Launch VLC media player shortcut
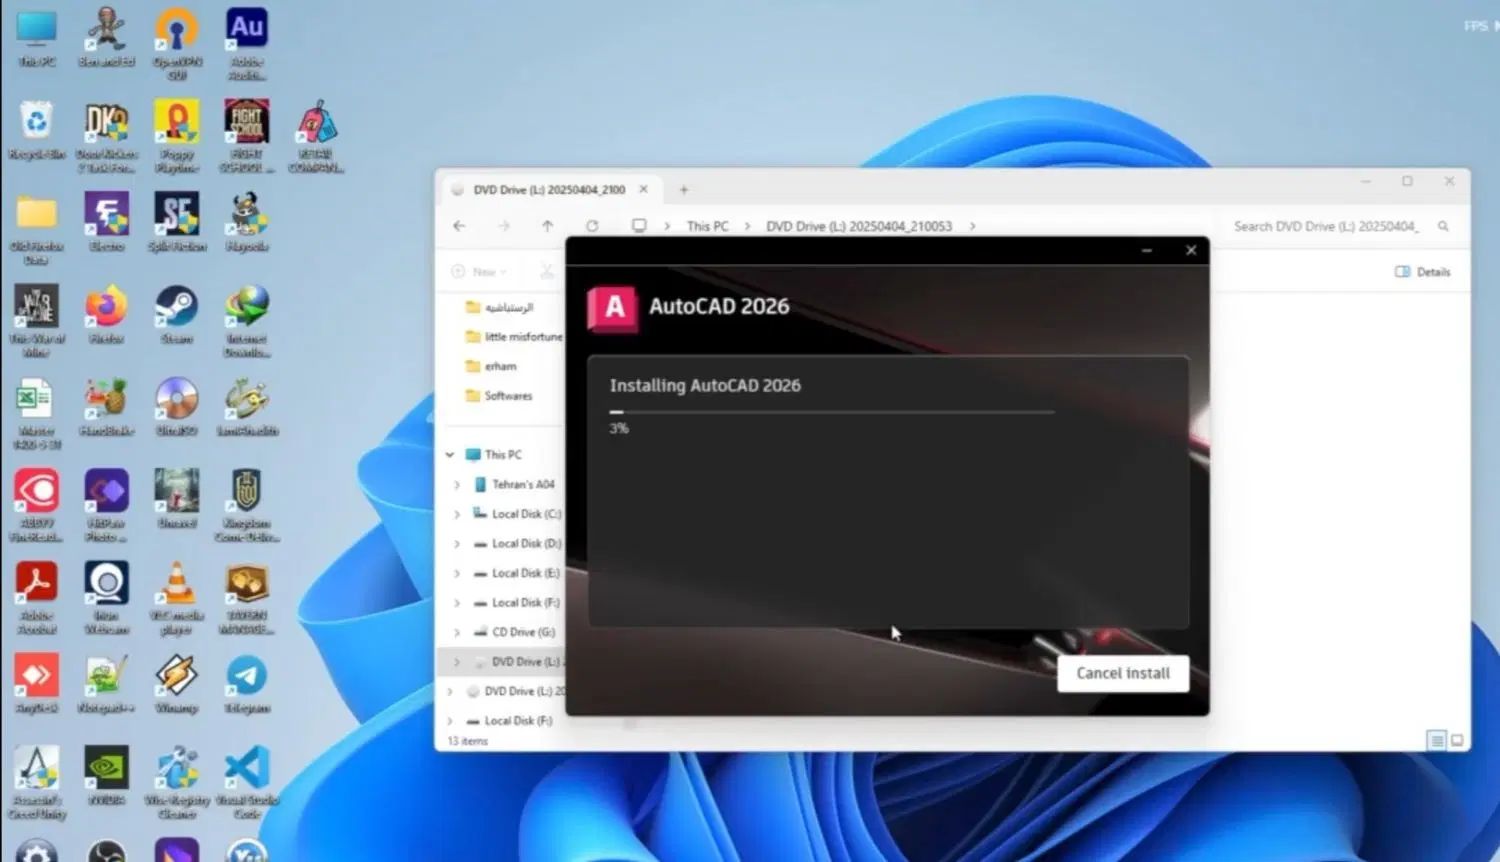1500x862 pixels. [x=177, y=598]
